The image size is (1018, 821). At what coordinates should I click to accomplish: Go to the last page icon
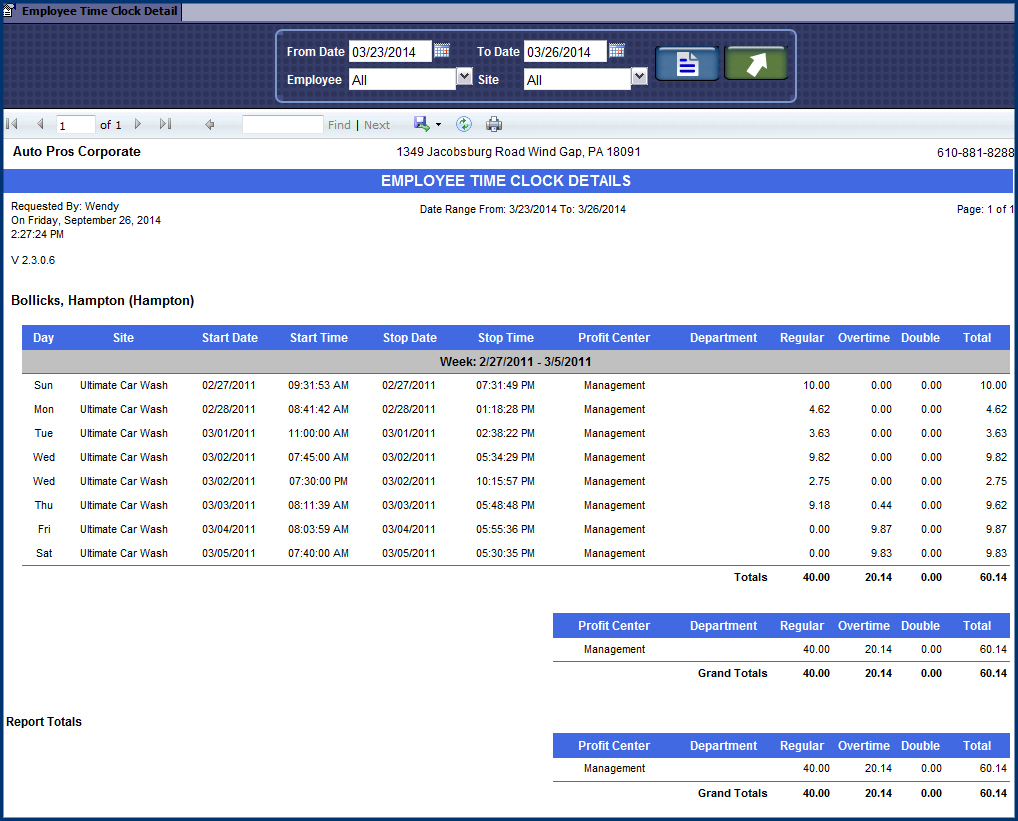click(165, 123)
